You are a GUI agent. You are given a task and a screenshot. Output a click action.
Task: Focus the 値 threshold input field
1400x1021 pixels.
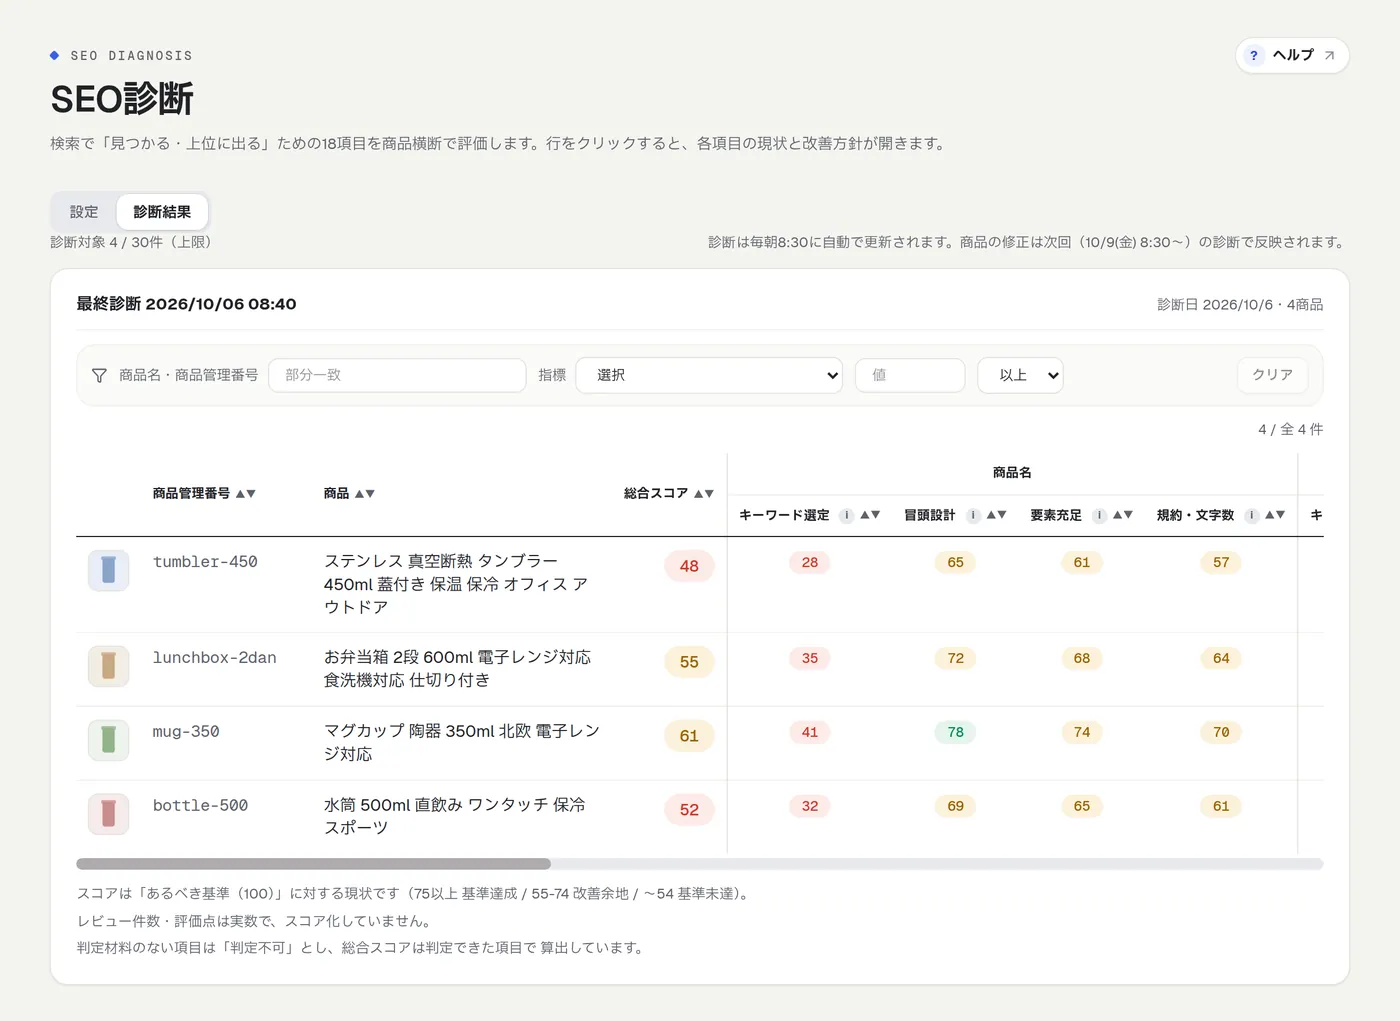[910, 375]
